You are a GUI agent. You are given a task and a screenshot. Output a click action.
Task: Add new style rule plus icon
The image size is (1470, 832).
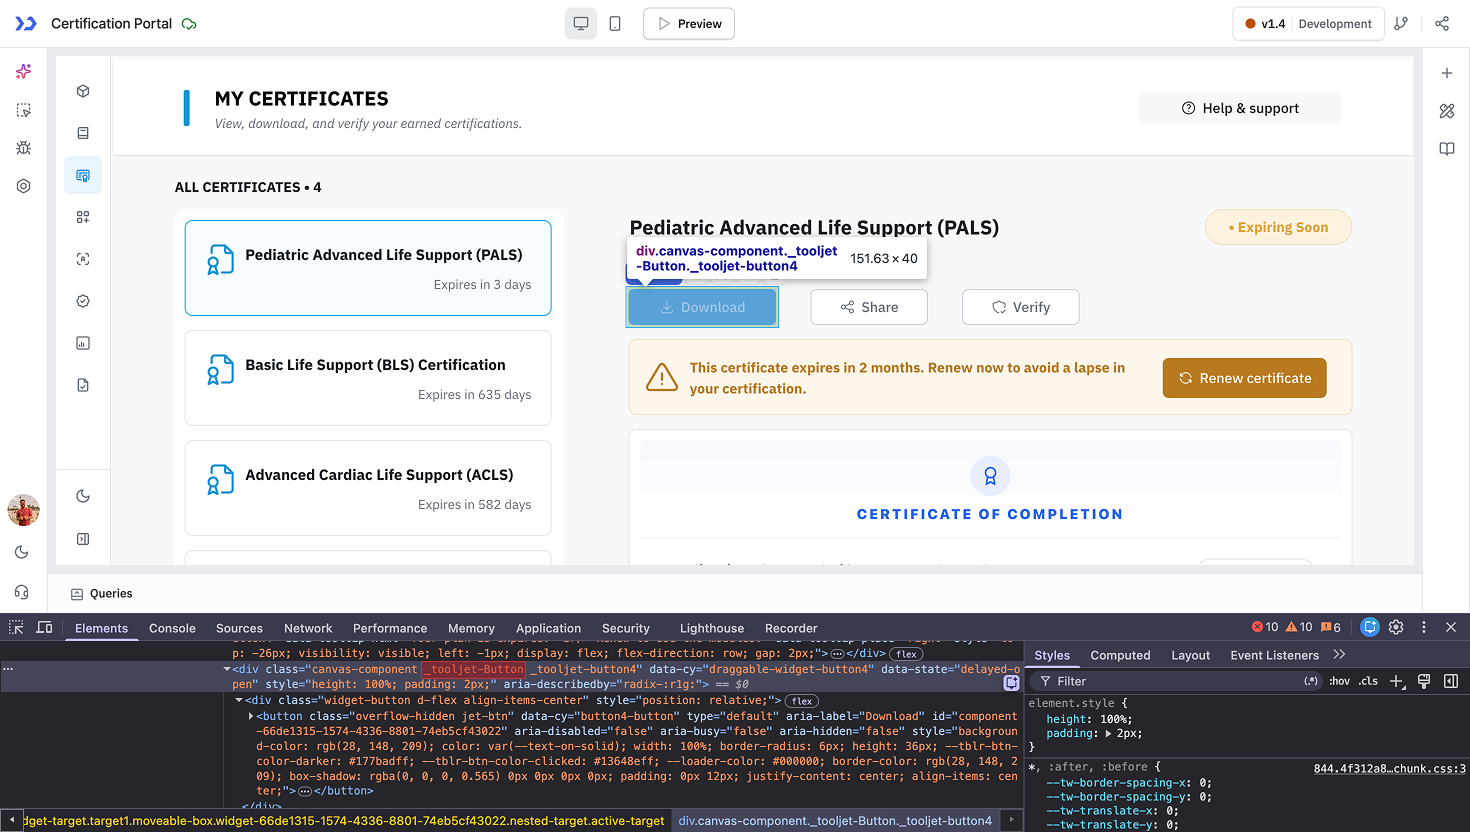point(1397,681)
